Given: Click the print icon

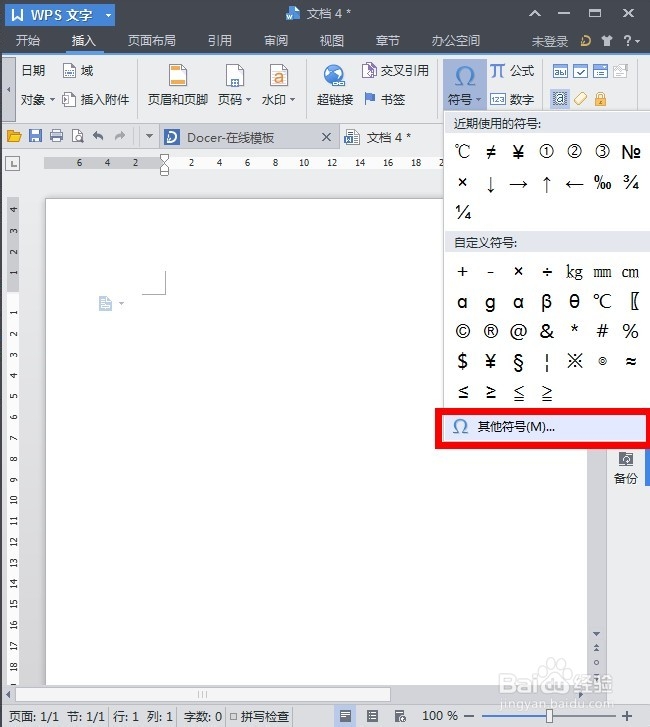Looking at the screenshot, I should click(x=56, y=136).
